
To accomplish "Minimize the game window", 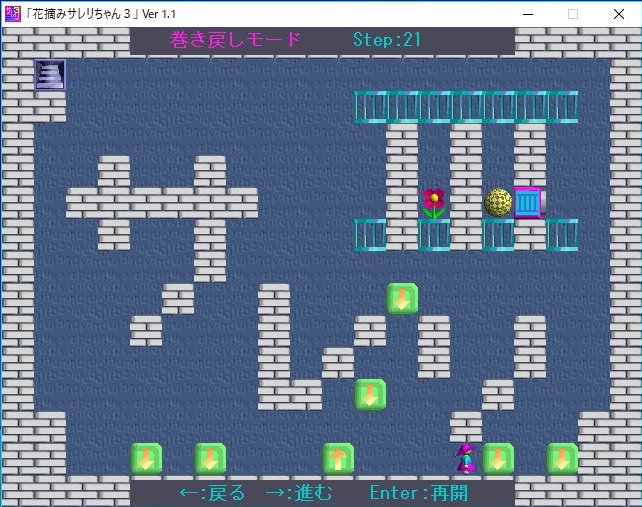I will click(x=527, y=14).
